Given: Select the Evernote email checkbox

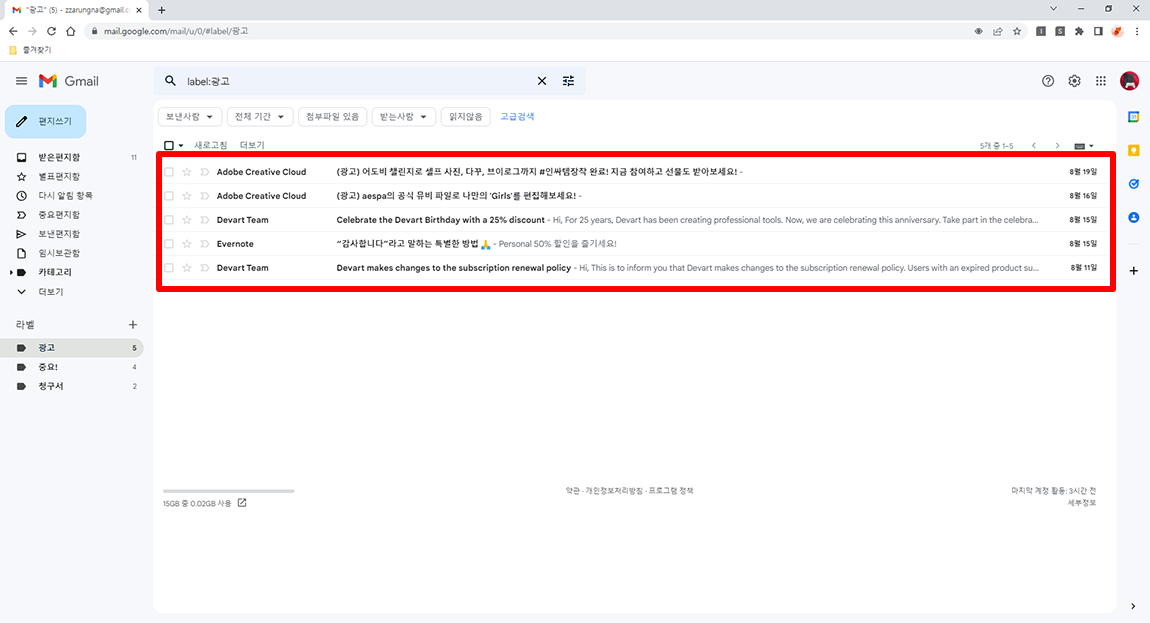Looking at the screenshot, I should pyautogui.click(x=169, y=244).
